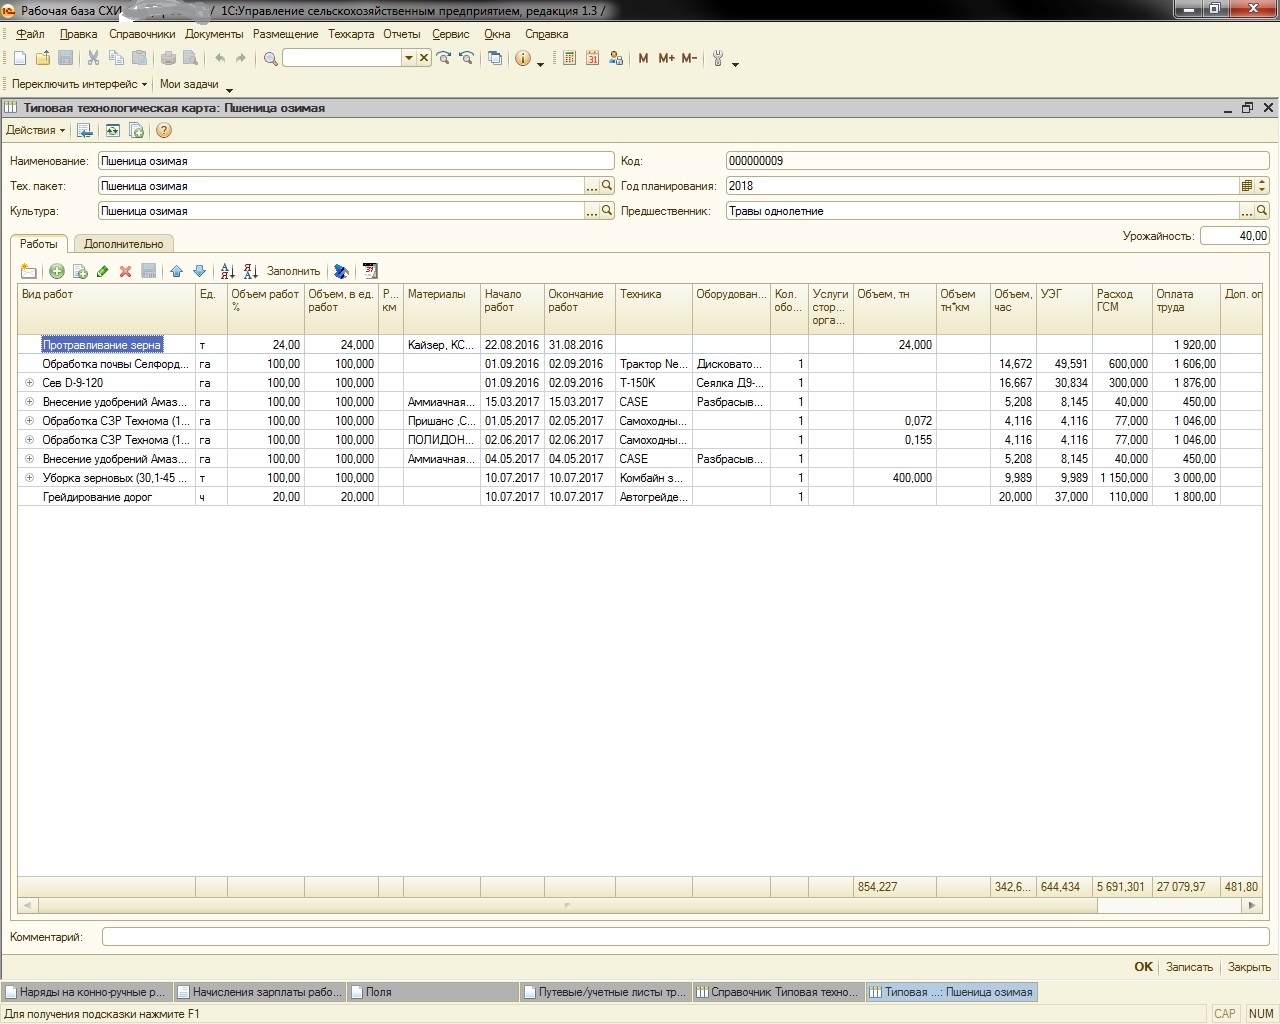
Task: Open the Документы menu
Action: pyautogui.click(x=214, y=34)
